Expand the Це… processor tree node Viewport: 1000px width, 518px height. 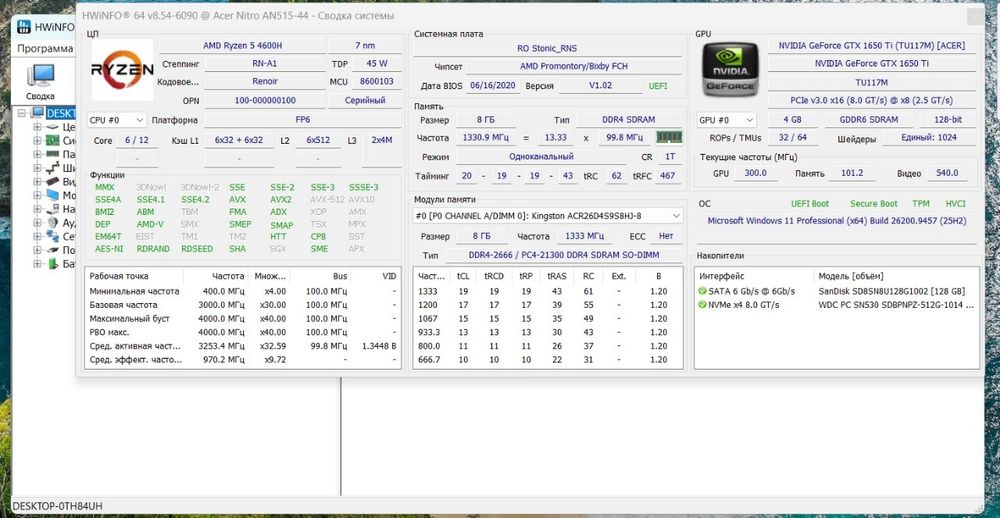[37, 127]
